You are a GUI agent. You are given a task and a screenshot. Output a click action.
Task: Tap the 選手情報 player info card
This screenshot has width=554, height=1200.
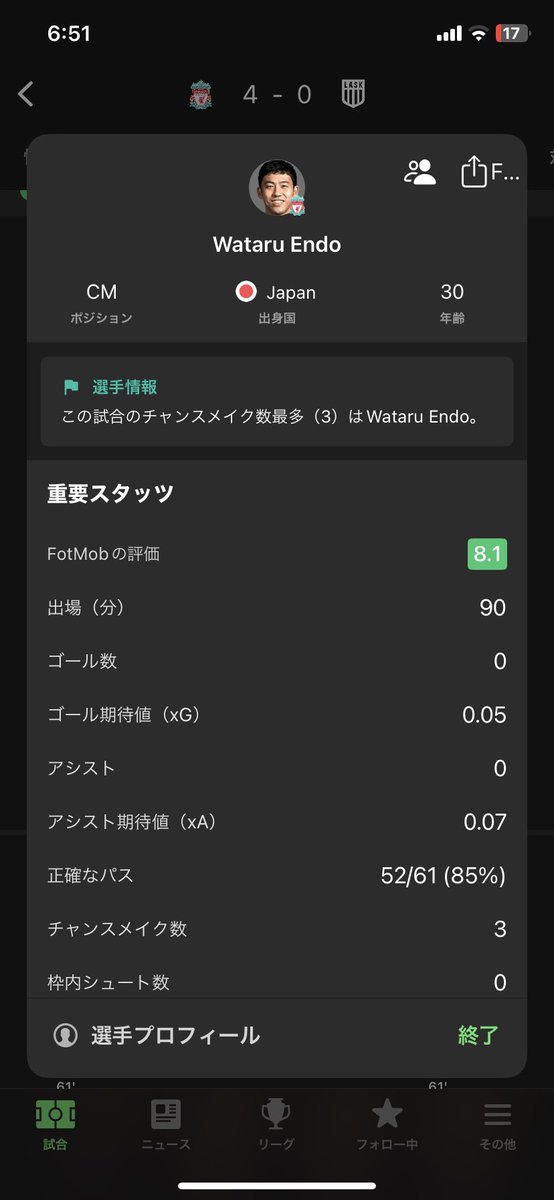click(277, 401)
